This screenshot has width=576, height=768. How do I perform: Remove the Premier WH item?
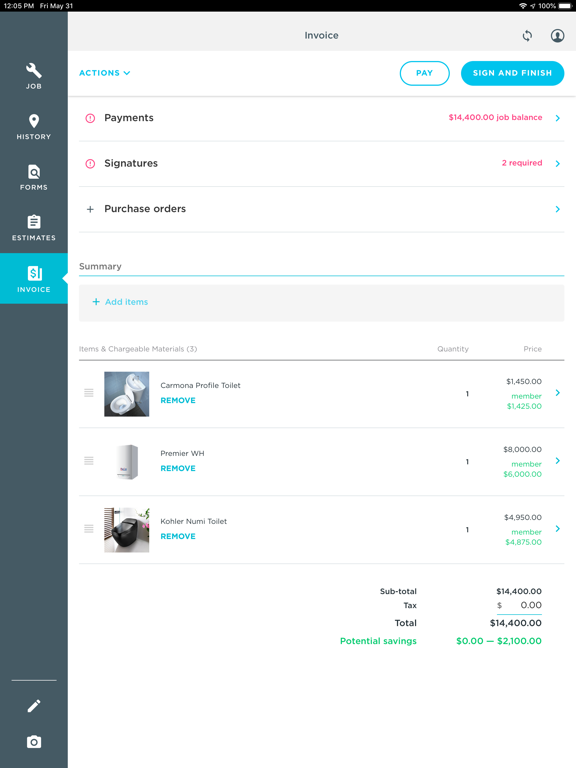(178, 468)
